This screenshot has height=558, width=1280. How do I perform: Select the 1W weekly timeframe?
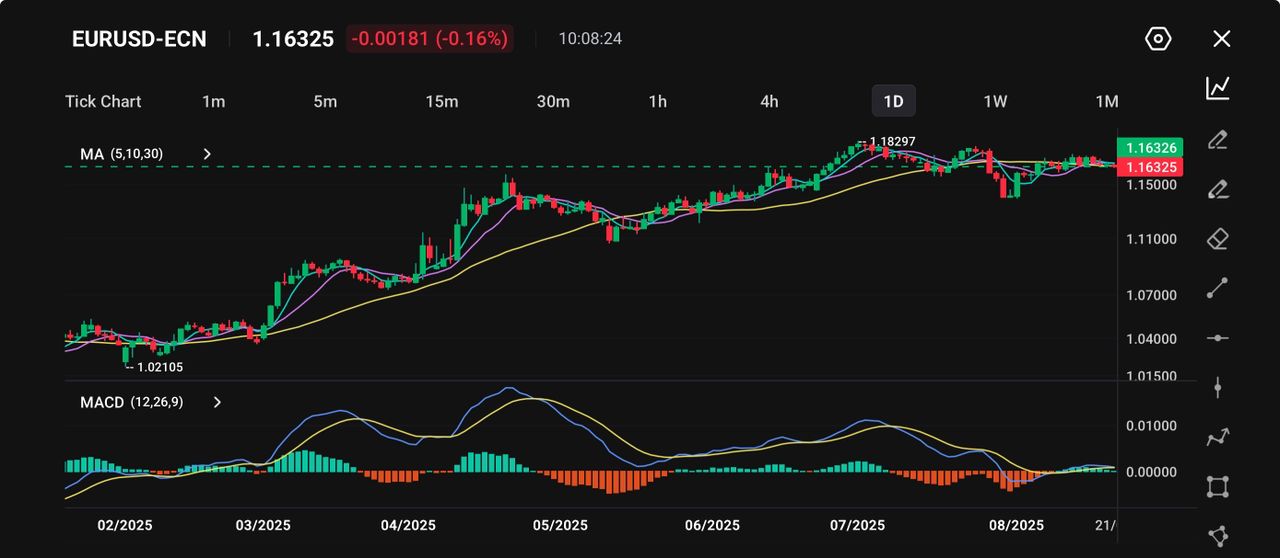pos(995,101)
